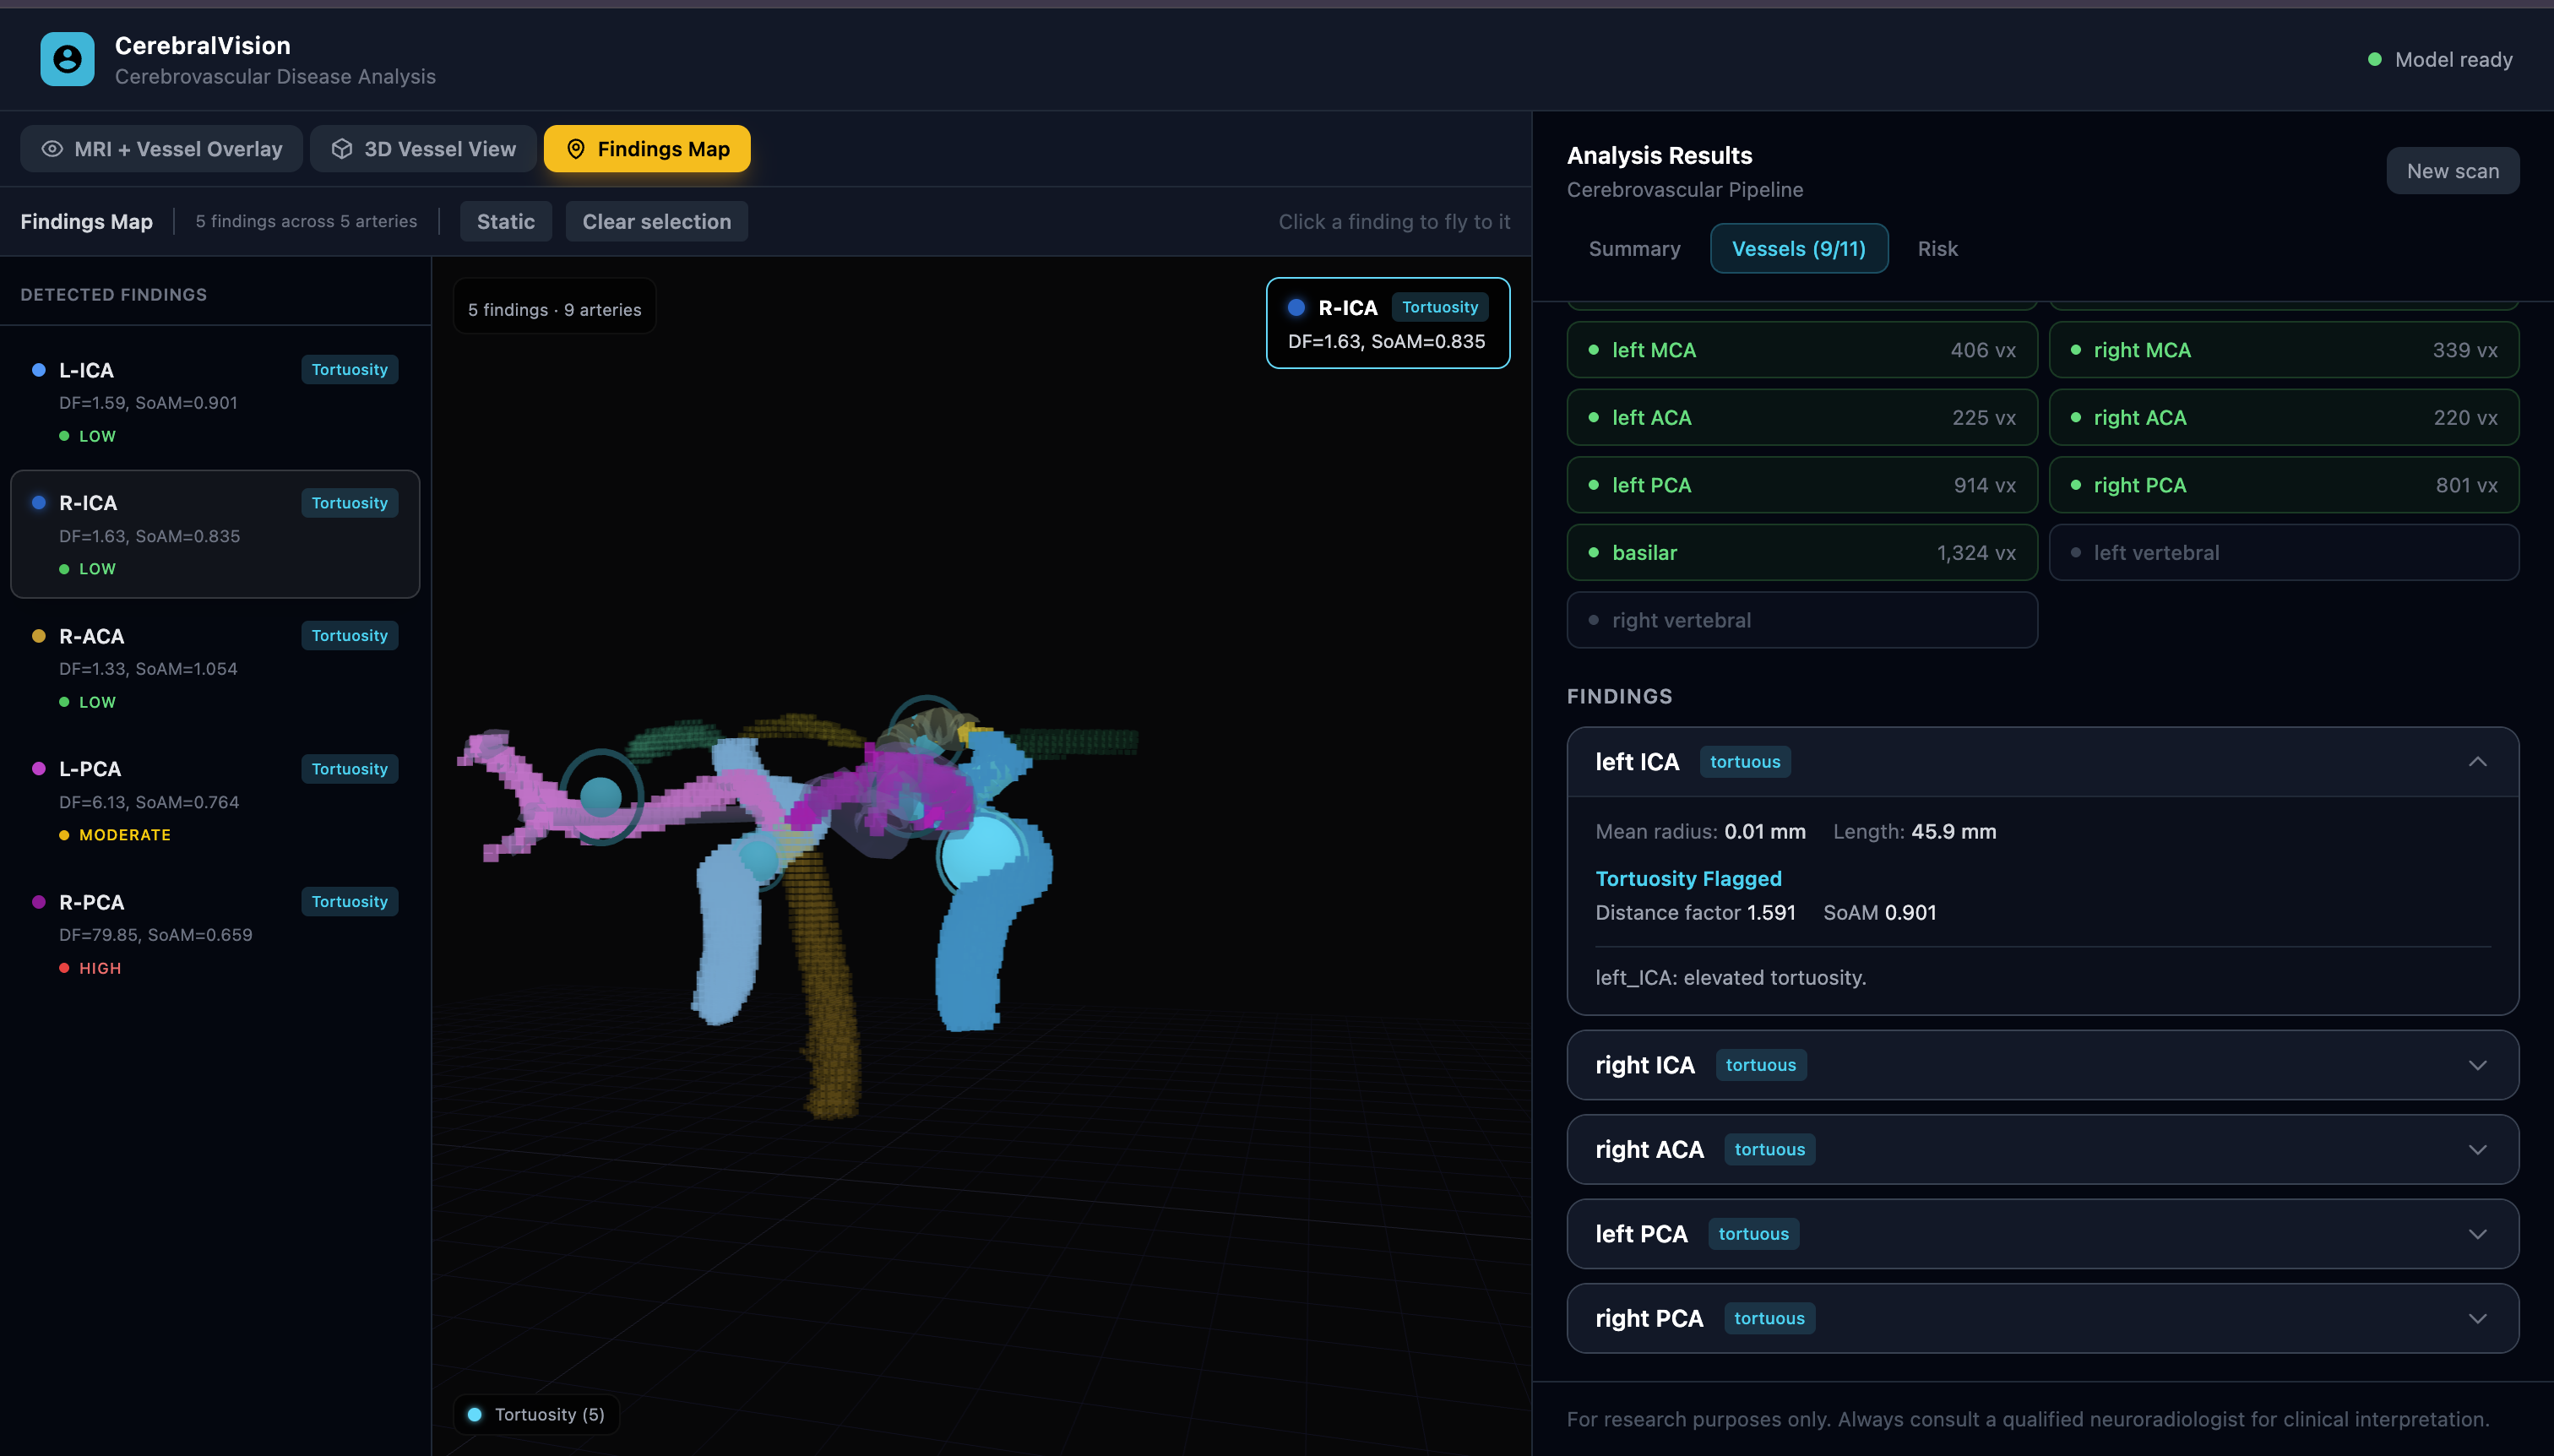Screen dimensions: 2554x1456
Task: Click the green Model ready status dot
Action: [2374, 60]
